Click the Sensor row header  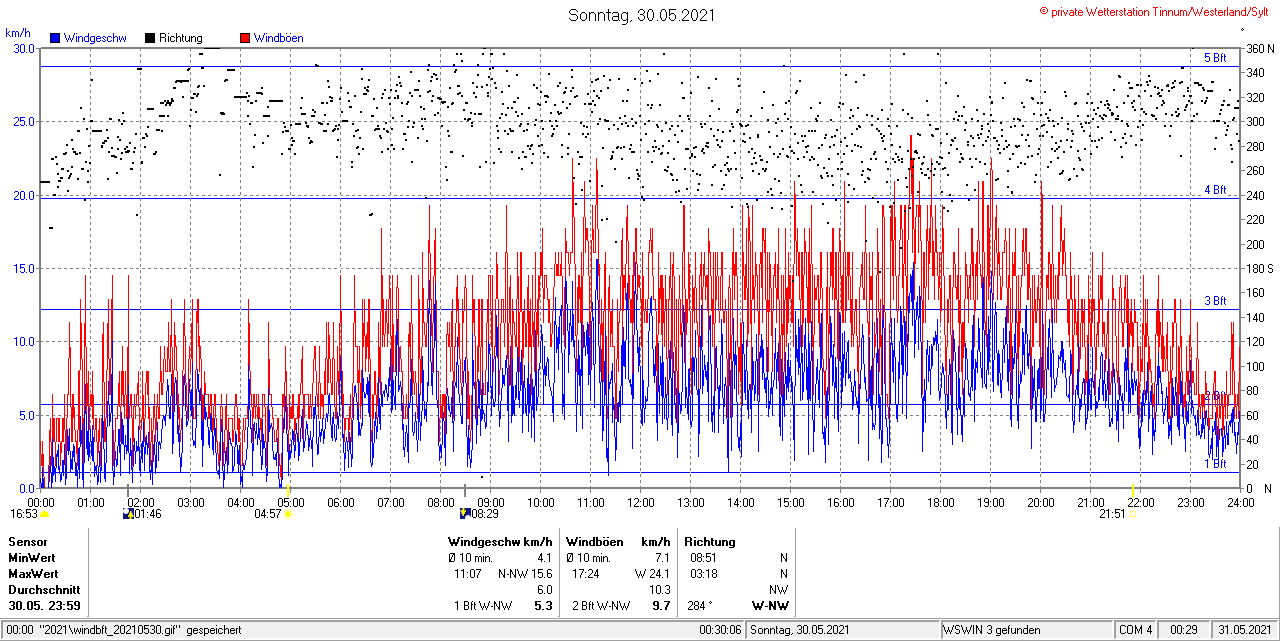[27, 542]
